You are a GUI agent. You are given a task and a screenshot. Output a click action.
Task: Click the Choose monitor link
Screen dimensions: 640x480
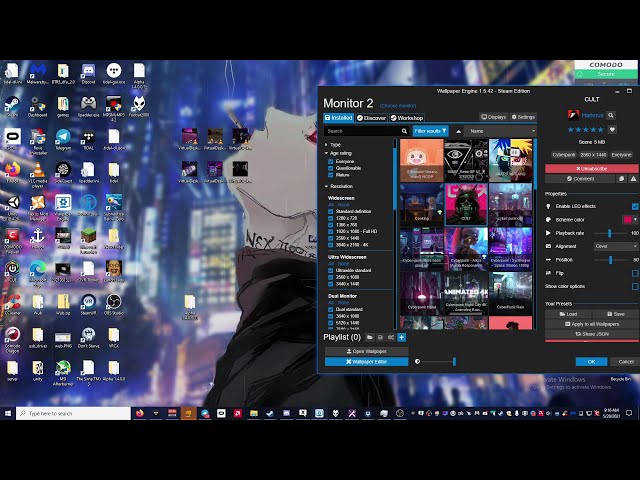point(398,106)
